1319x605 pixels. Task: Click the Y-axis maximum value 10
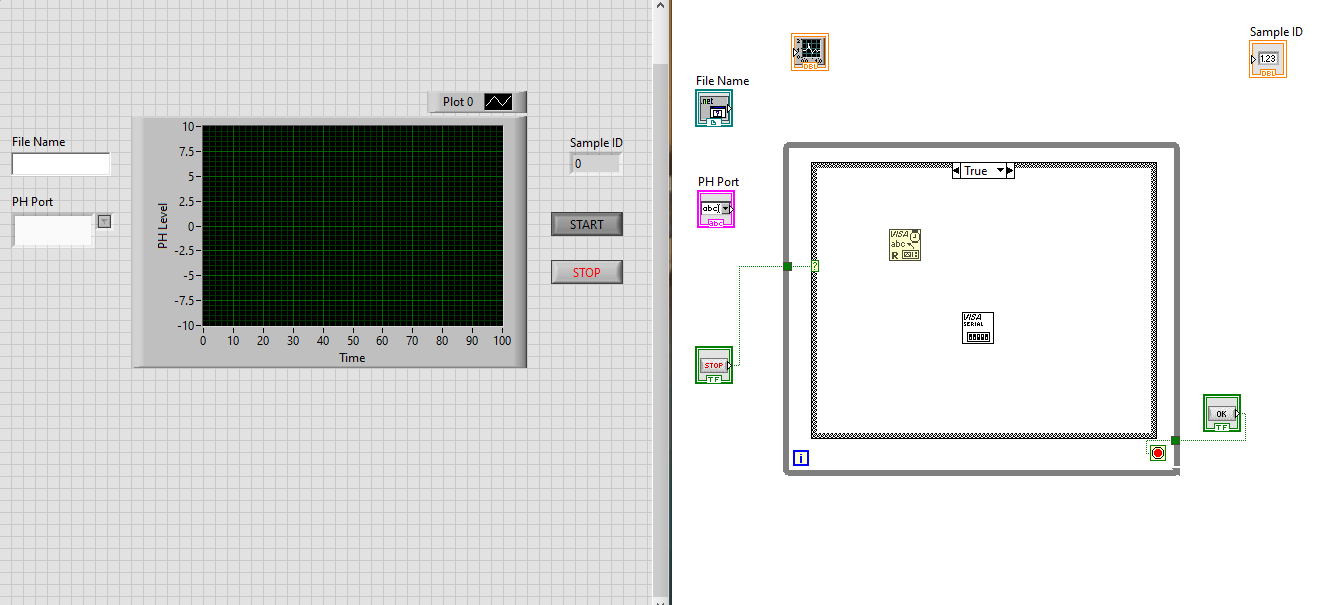point(188,127)
